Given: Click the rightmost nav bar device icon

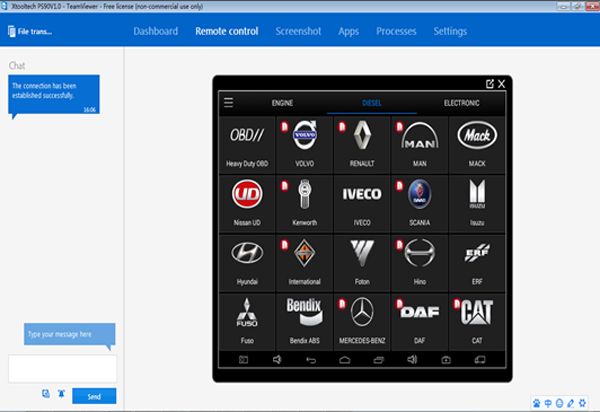Looking at the screenshot, I should [x=480, y=360].
